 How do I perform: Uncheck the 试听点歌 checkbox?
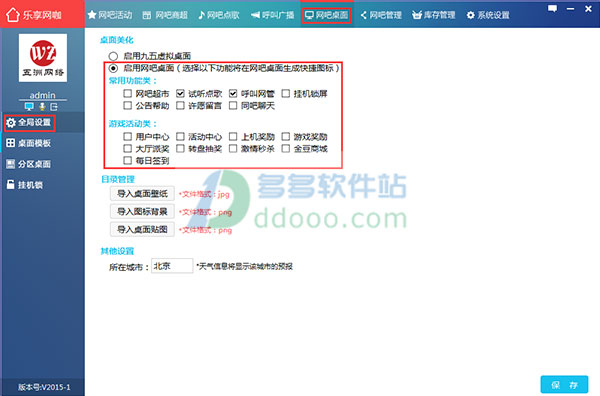[180, 93]
